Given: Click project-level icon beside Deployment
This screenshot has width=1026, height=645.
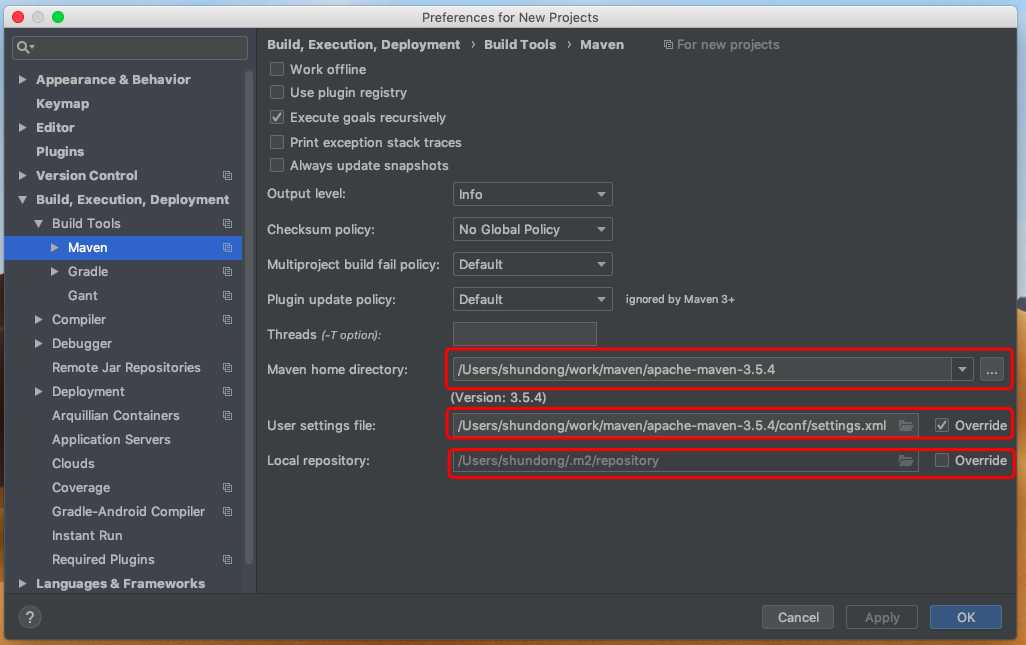Looking at the screenshot, I should pyautogui.click(x=227, y=391).
